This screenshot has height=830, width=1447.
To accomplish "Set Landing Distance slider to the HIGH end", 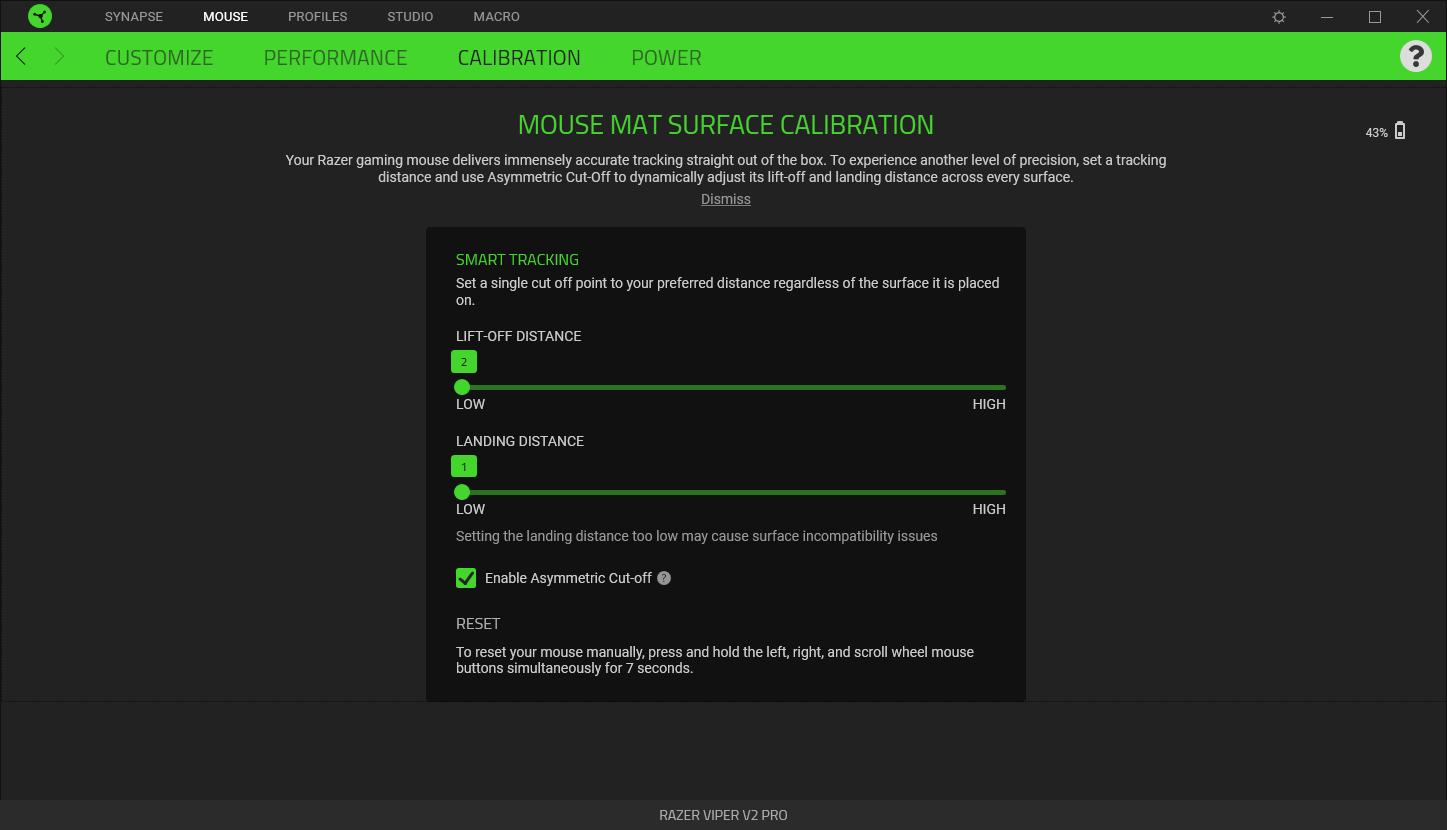I will pos(1004,492).
